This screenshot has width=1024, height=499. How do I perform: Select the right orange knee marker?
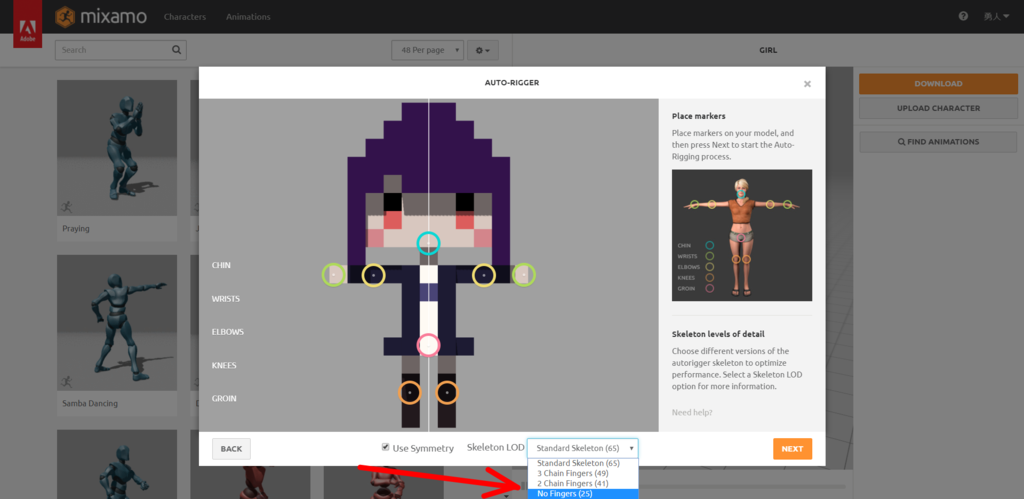(447, 393)
